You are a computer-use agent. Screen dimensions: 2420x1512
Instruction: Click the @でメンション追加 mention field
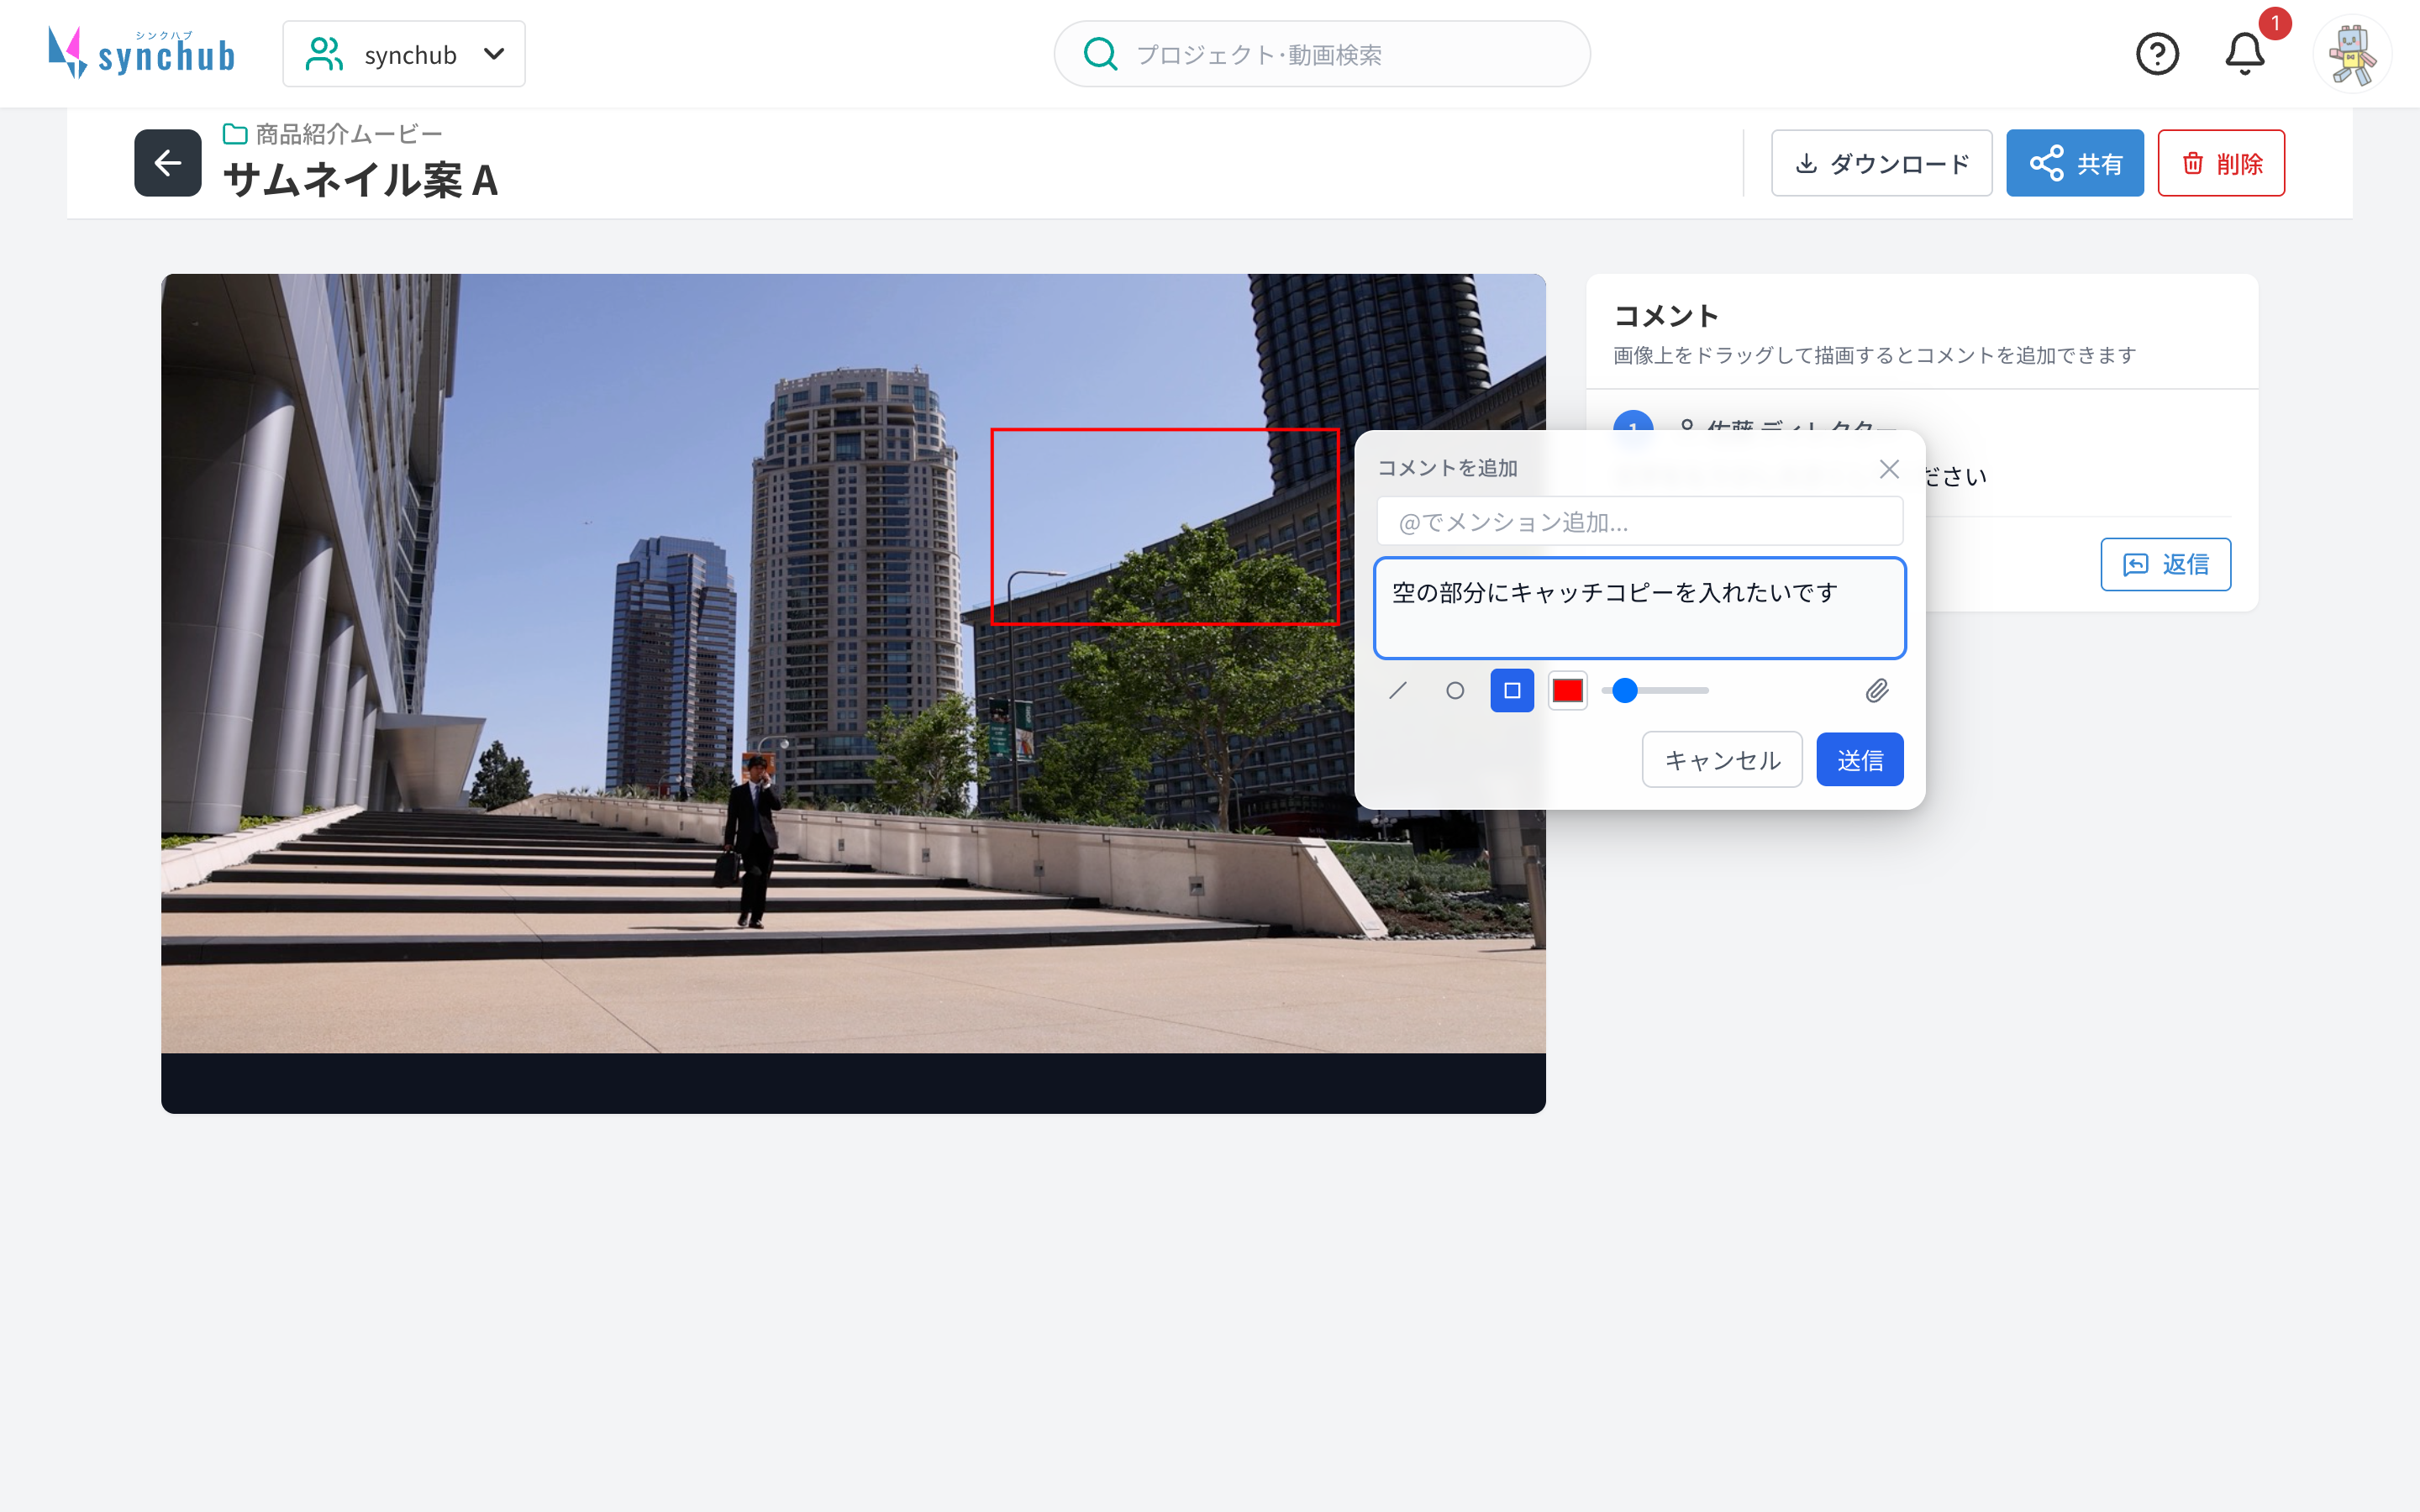(1639, 522)
